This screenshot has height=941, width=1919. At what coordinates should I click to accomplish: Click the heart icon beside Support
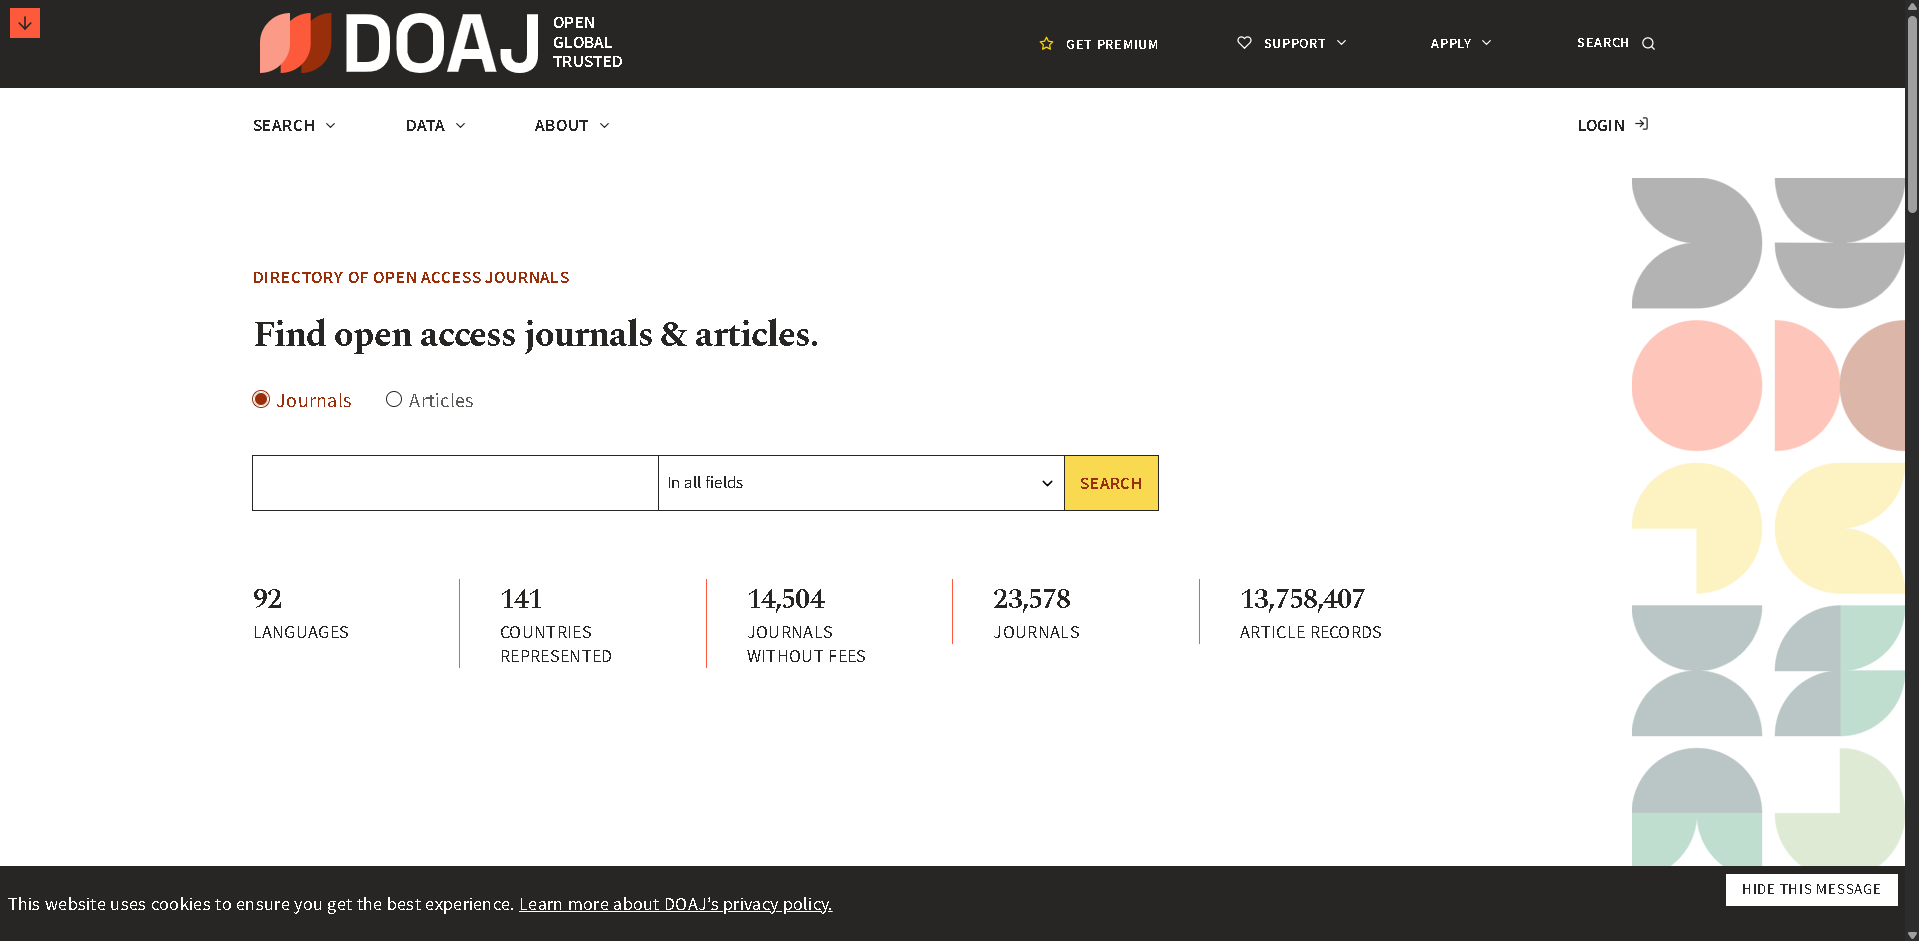click(x=1244, y=43)
